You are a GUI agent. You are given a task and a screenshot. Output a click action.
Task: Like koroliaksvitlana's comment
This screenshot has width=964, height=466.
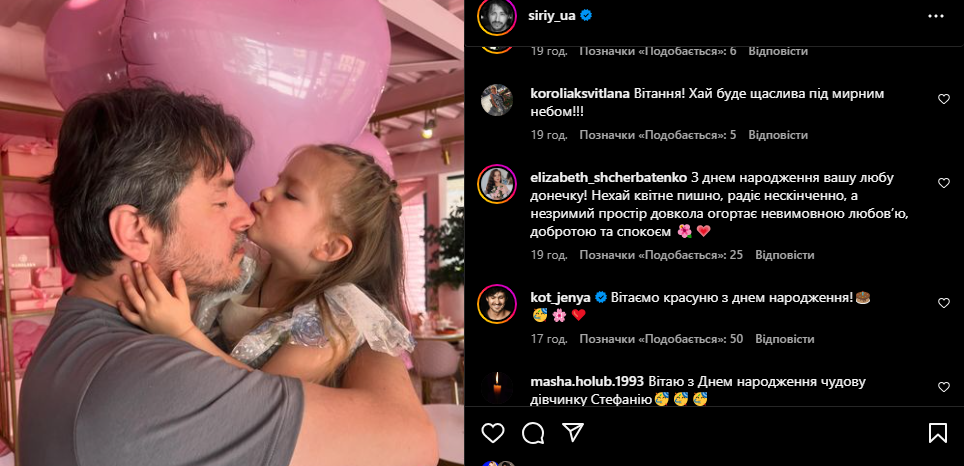click(x=944, y=99)
